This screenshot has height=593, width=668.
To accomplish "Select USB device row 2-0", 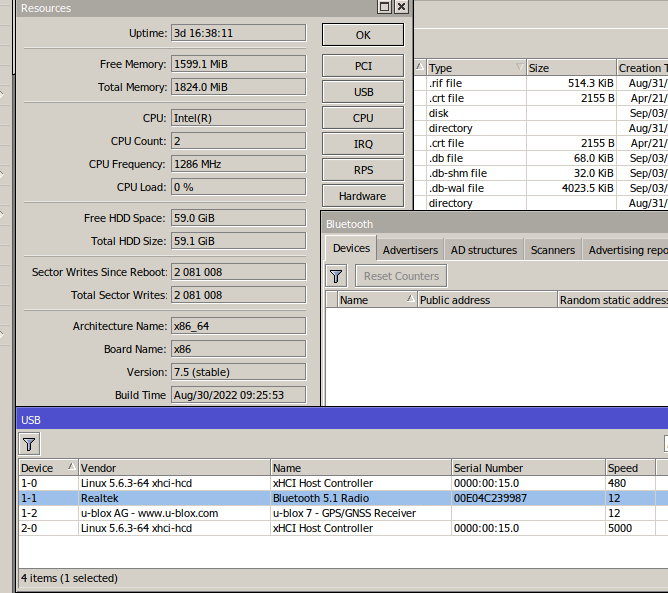I will pyautogui.click(x=343, y=528).
